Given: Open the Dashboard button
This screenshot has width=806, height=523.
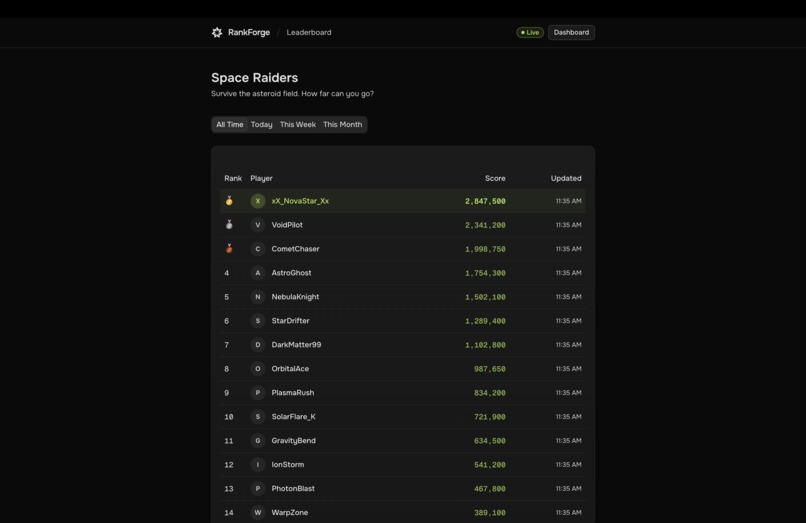Looking at the screenshot, I should pos(571,32).
